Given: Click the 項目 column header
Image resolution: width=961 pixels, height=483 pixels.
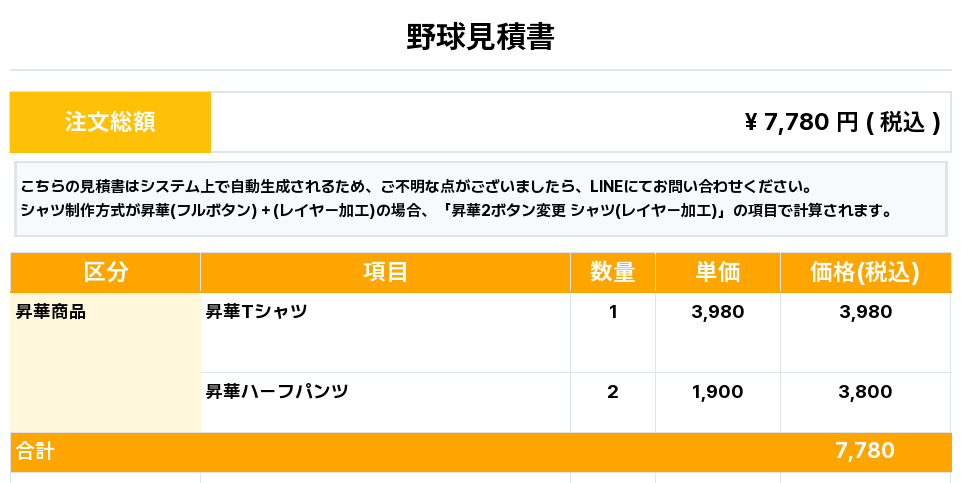Looking at the screenshot, I should [x=386, y=272].
